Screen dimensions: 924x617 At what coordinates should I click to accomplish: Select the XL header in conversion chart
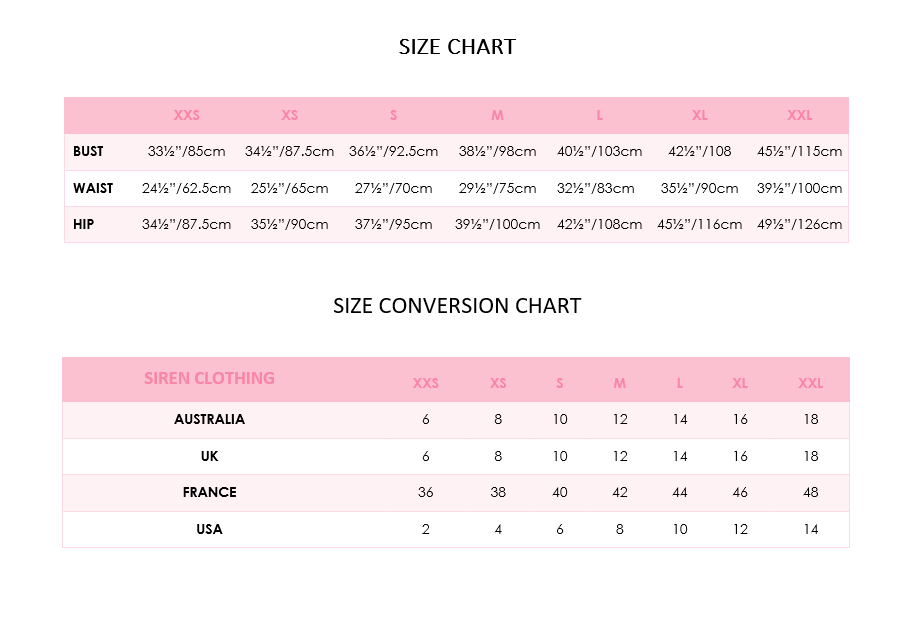point(740,383)
